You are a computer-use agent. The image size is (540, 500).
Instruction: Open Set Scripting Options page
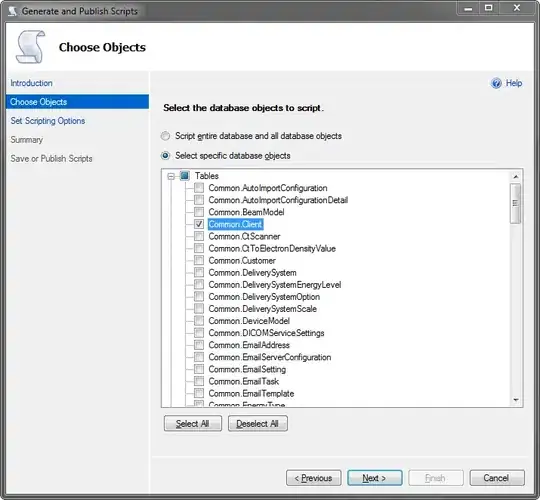(x=48, y=121)
